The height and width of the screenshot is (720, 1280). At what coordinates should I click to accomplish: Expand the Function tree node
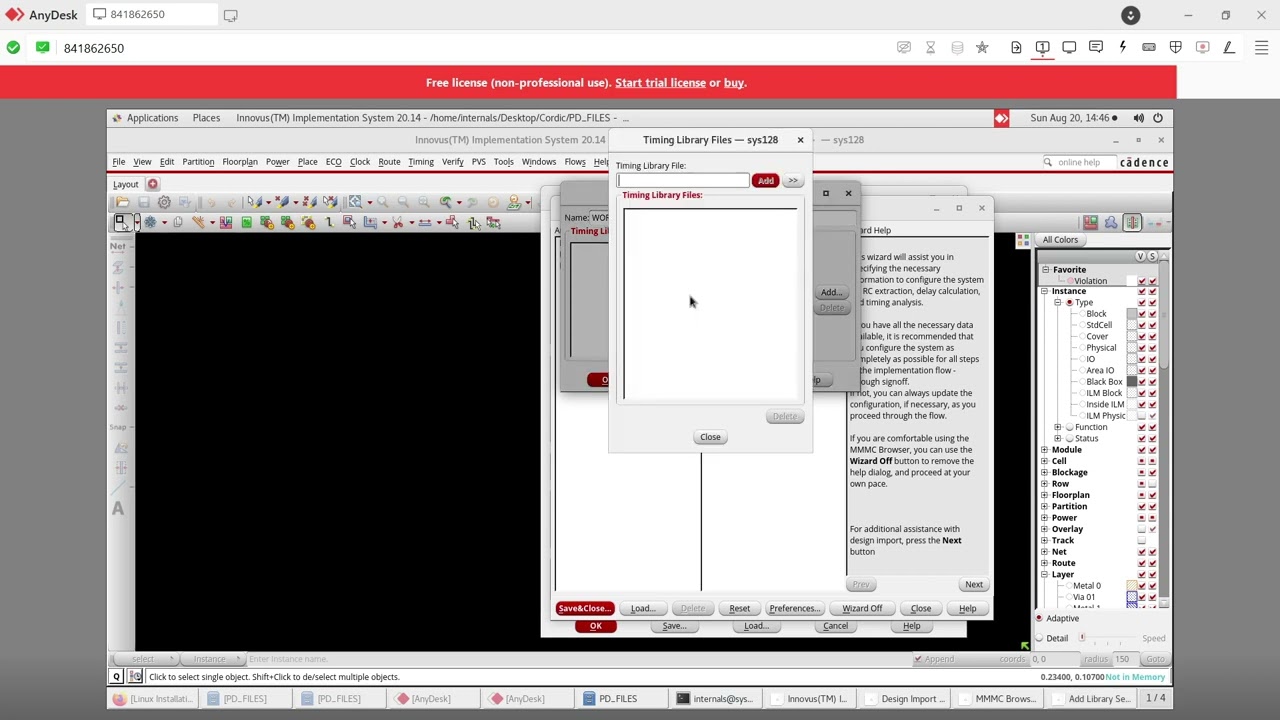coord(1058,427)
